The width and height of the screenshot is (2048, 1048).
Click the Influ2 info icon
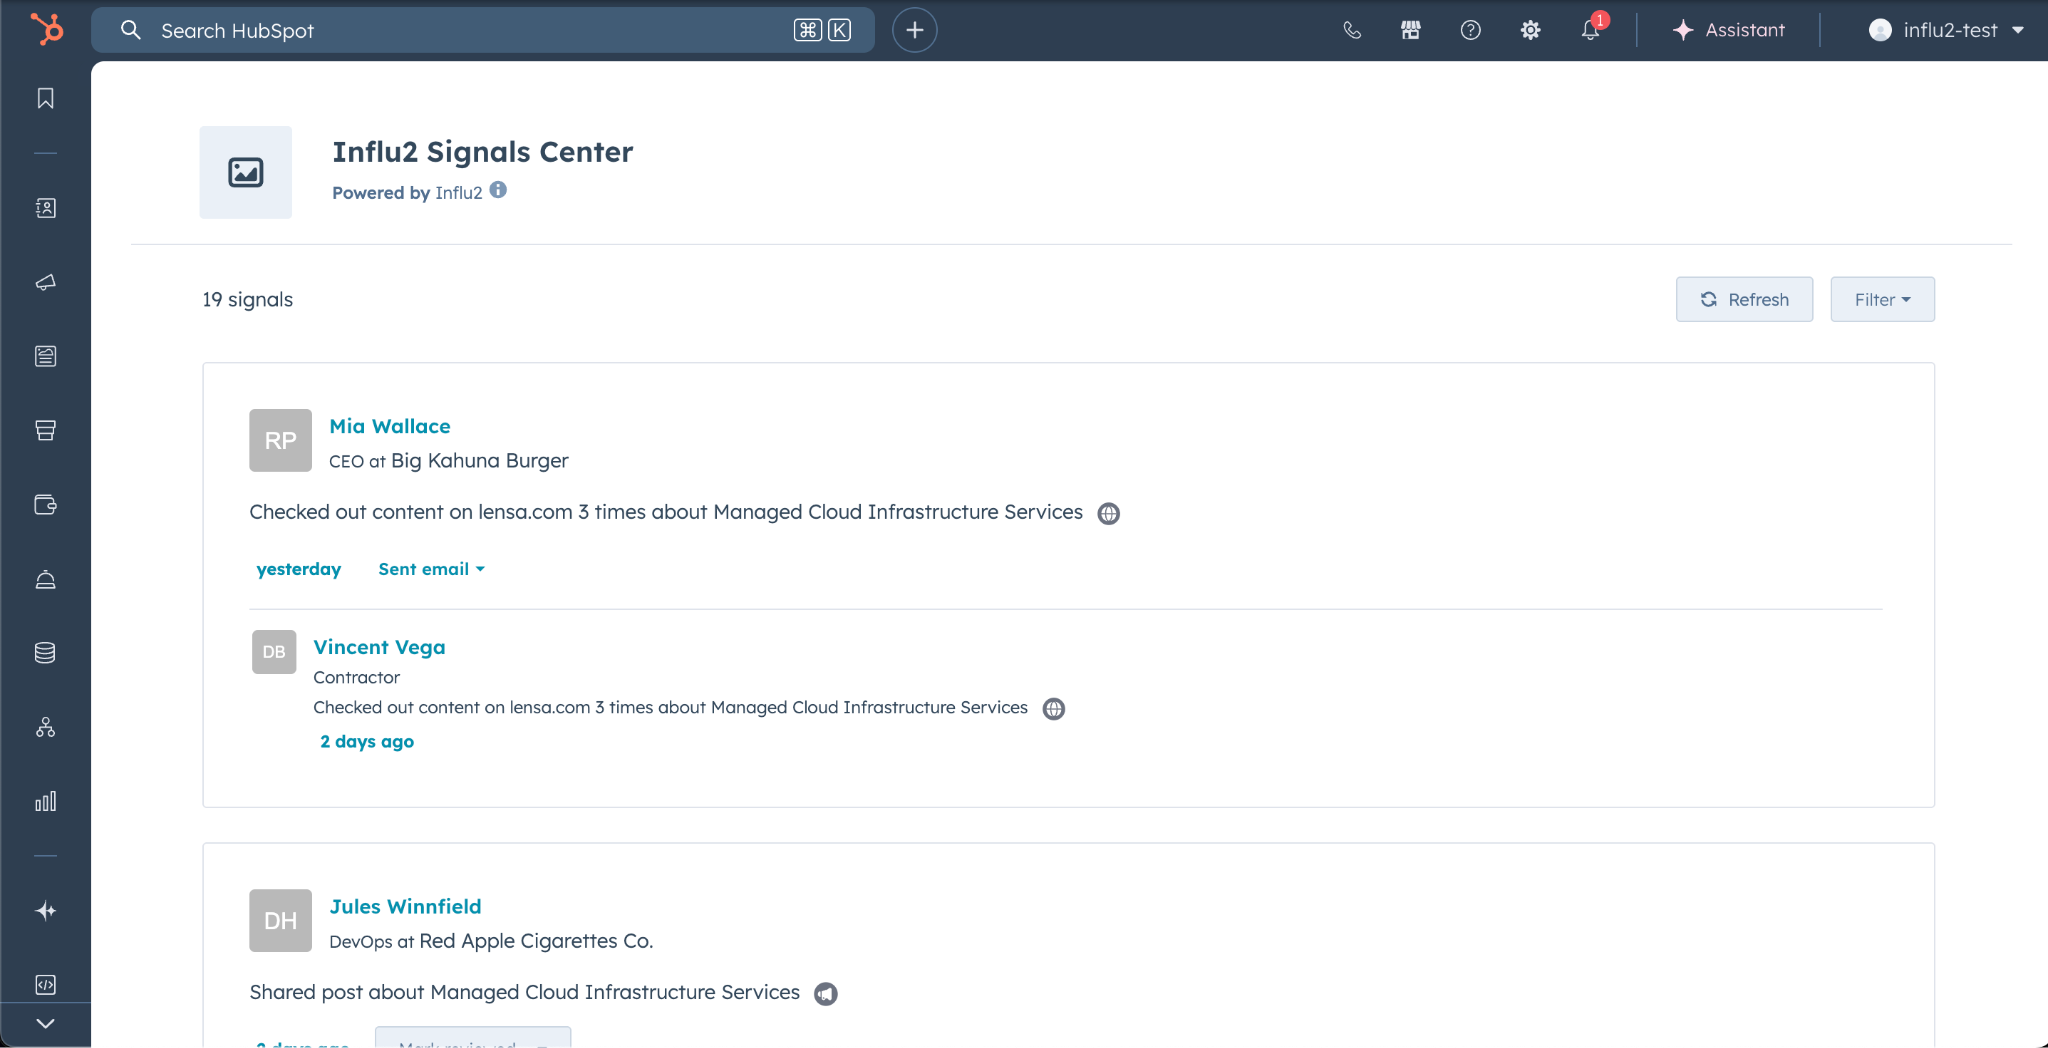pyautogui.click(x=498, y=190)
